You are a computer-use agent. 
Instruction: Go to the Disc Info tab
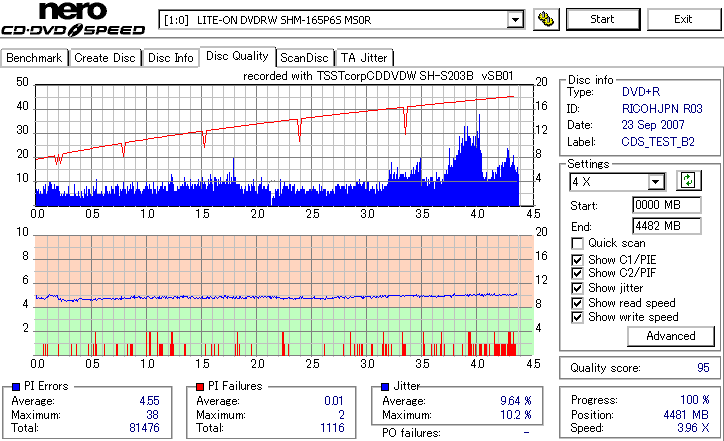170,58
